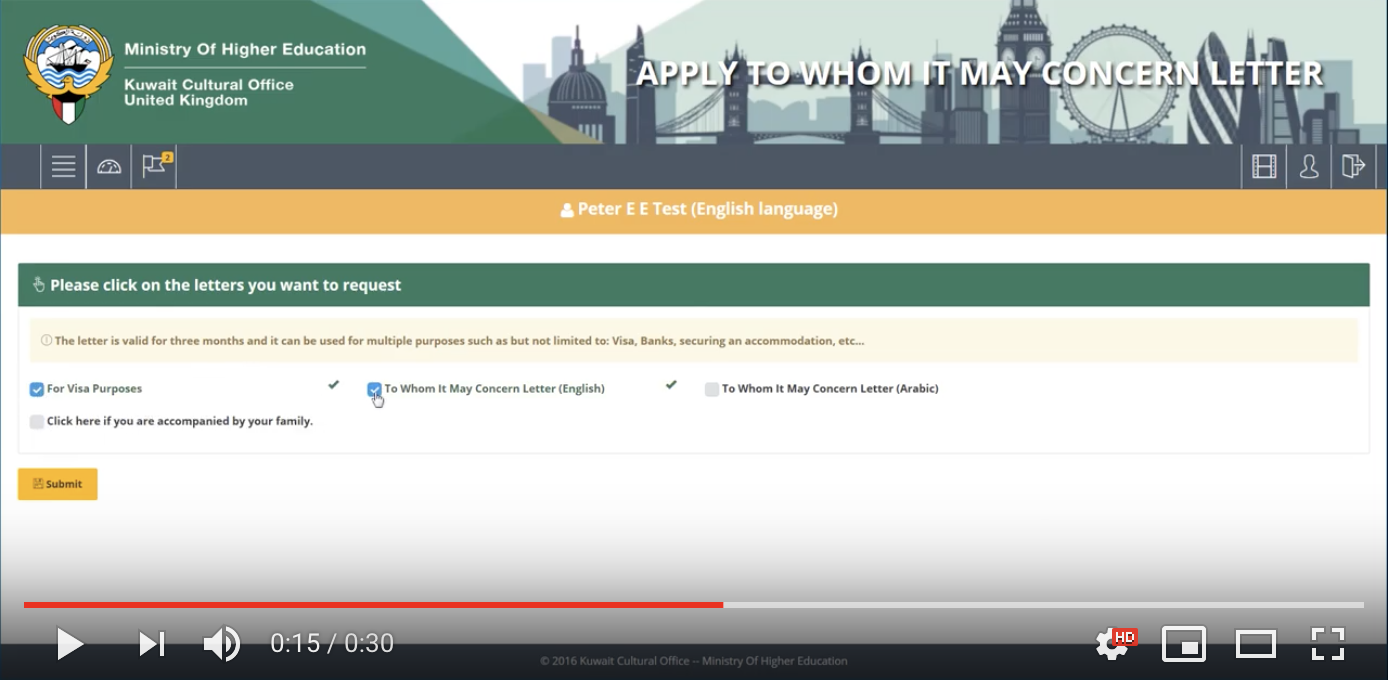Switch to theater mode
The height and width of the screenshot is (680, 1392).
point(1256,643)
